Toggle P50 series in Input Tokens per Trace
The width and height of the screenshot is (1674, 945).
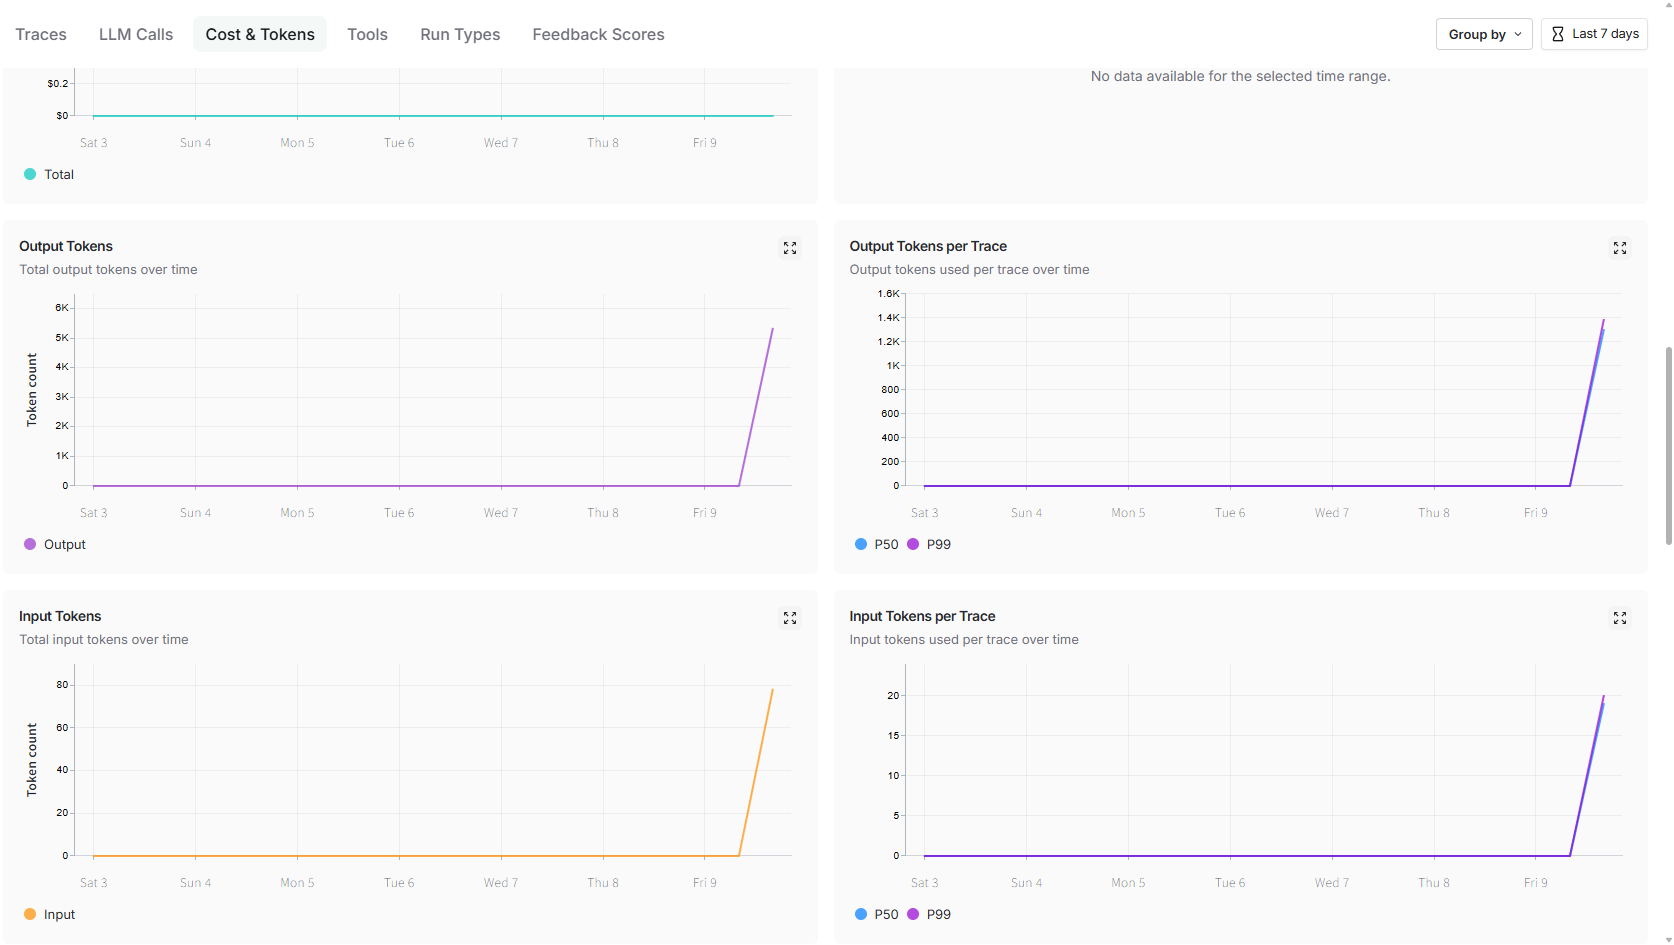pos(877,914)
